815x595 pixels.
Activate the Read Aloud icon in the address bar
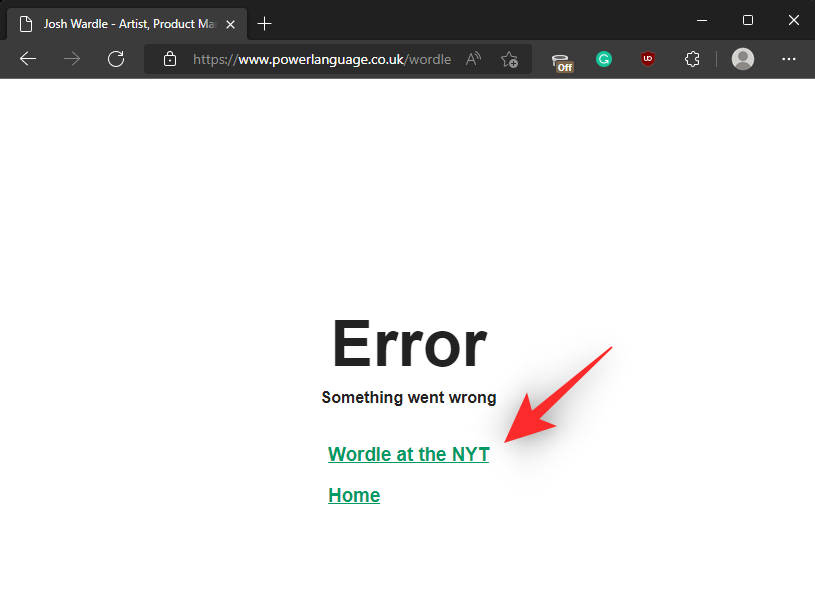(474, 59)
